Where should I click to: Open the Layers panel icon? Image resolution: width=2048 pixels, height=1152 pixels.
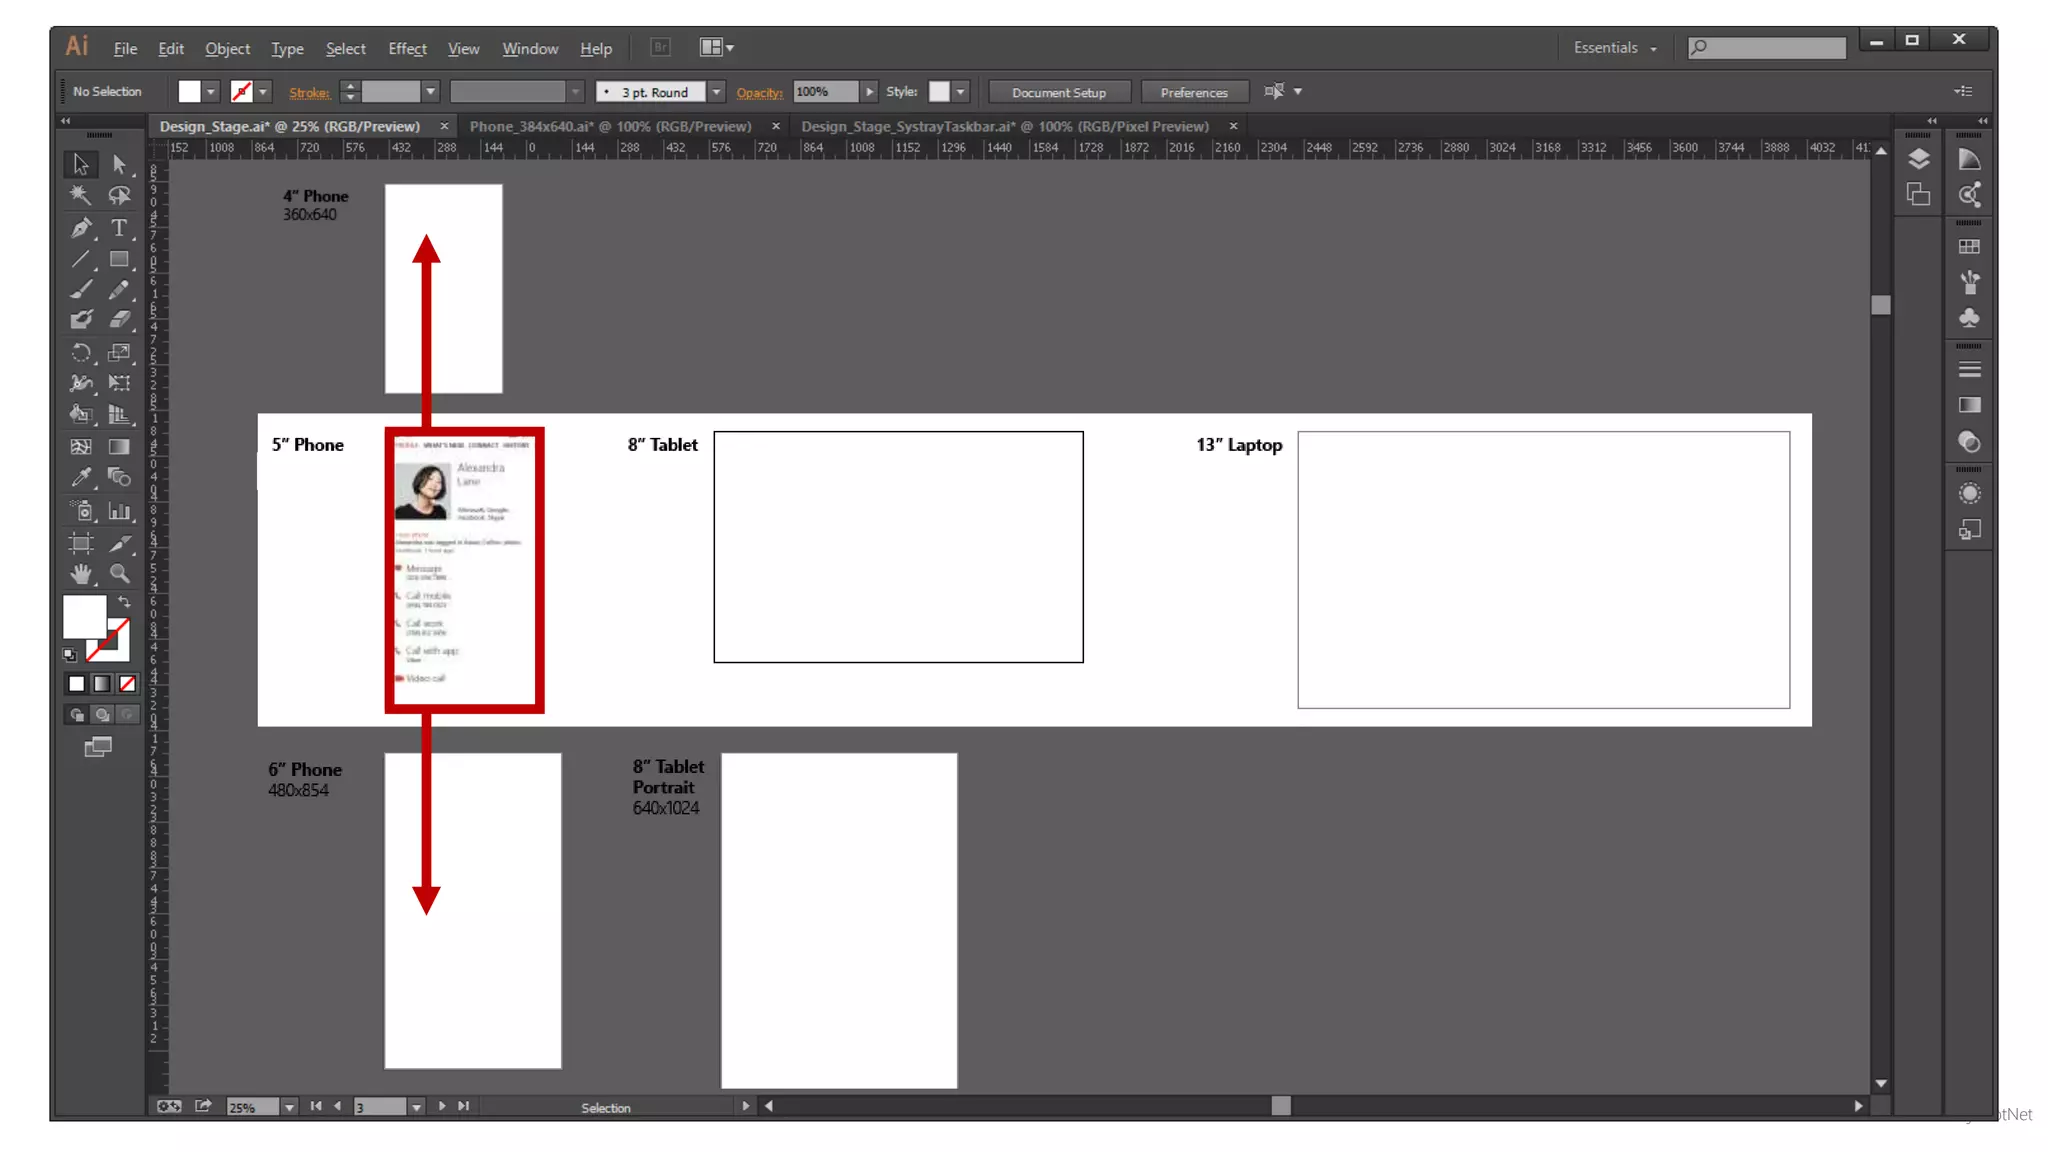pyautogui.click(x=1918, y=160)
